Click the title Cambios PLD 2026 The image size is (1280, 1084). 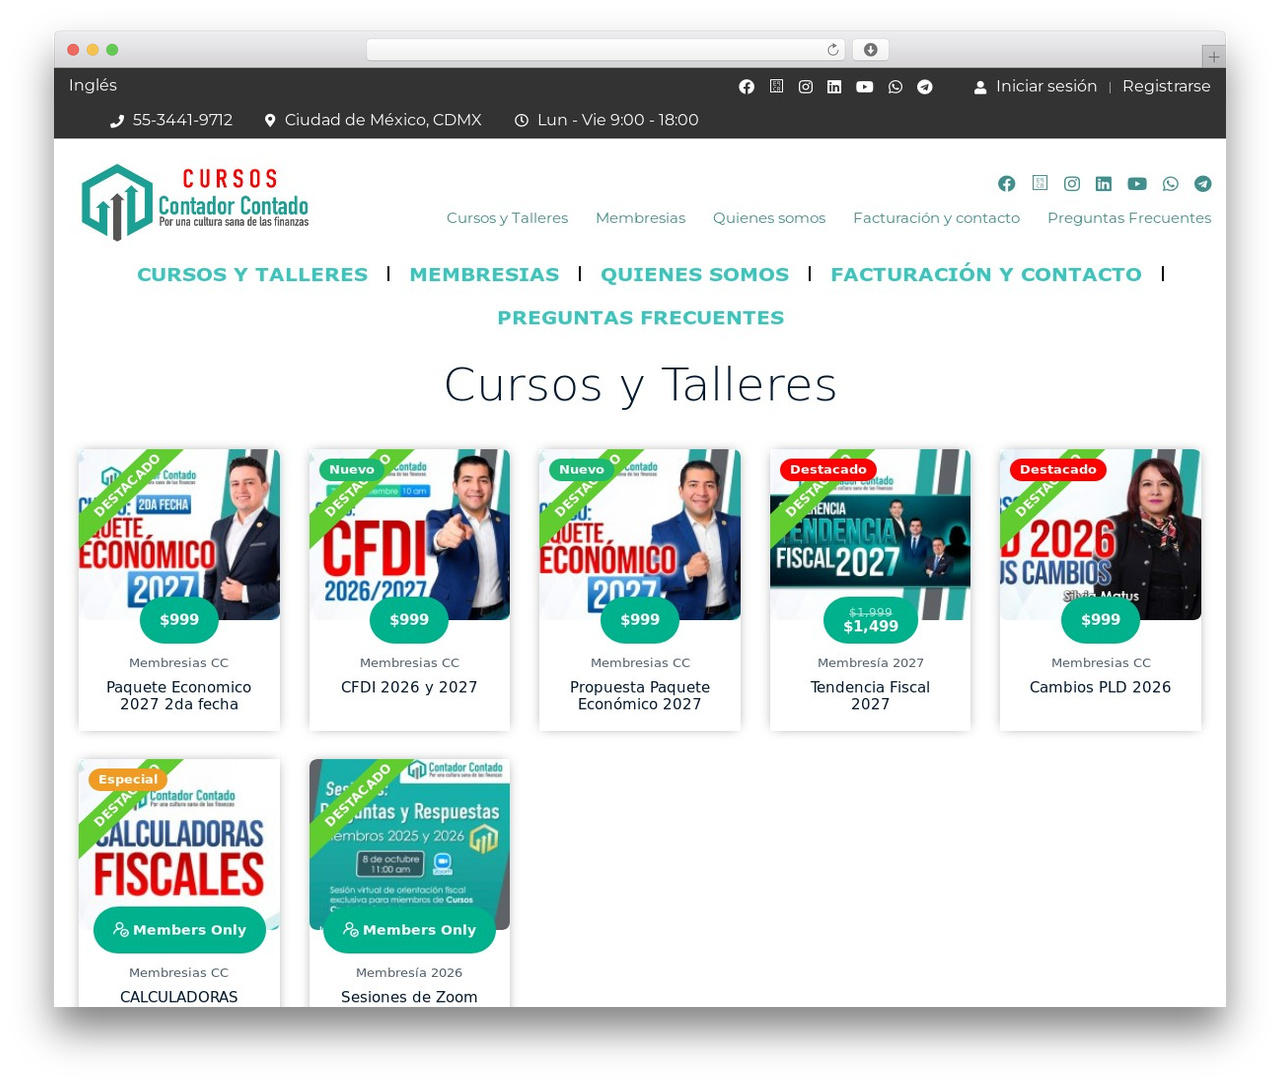tap(1100, 687)
